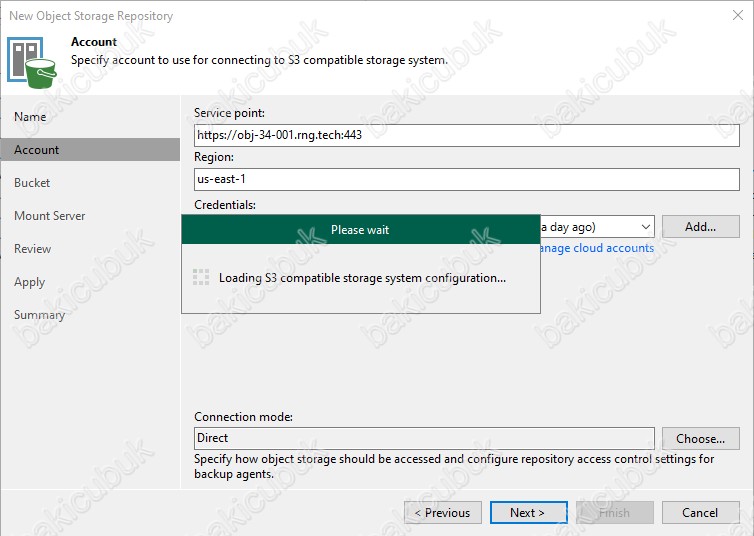Click the Service point URL field
The image size is (754, 536).
tap(466, 135)
